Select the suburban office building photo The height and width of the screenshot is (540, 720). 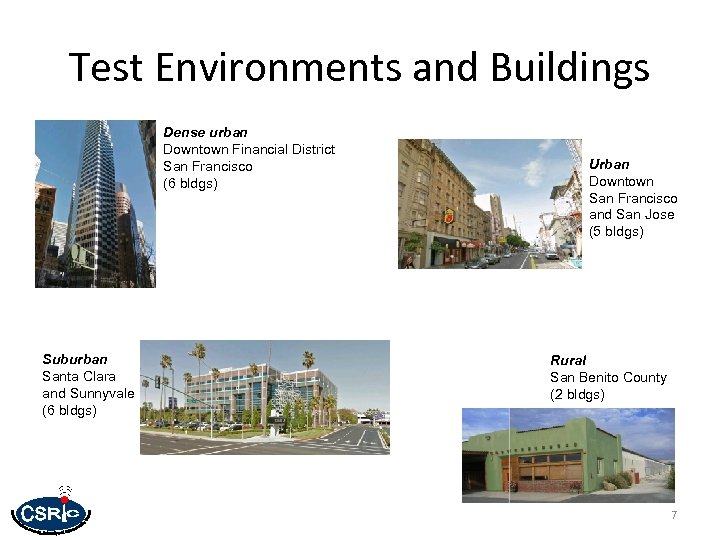pyautogui.click(x=265, y=397)
